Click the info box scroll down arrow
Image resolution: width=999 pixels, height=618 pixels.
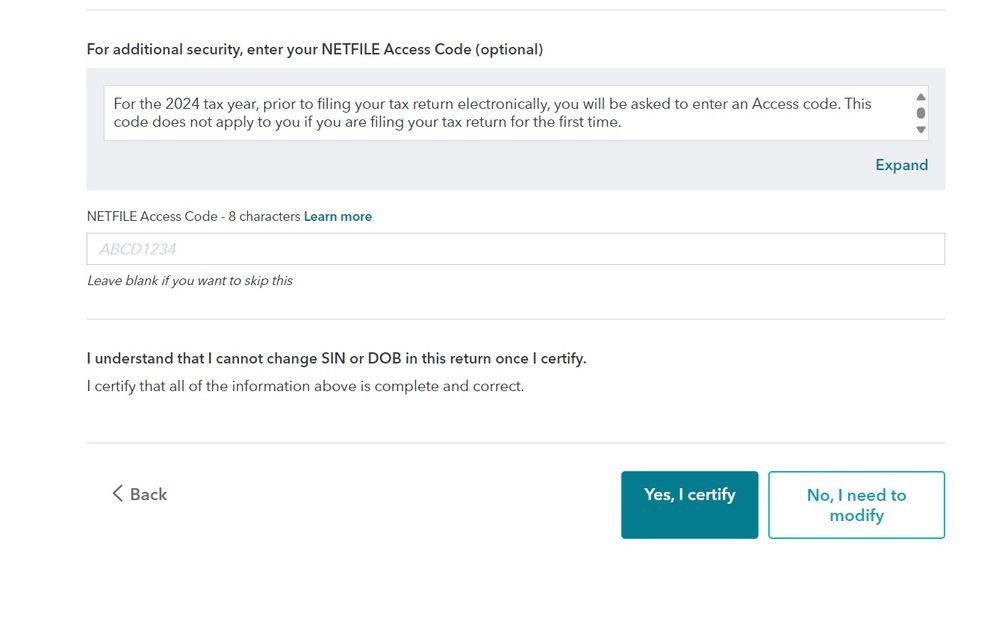coord(921,130)
